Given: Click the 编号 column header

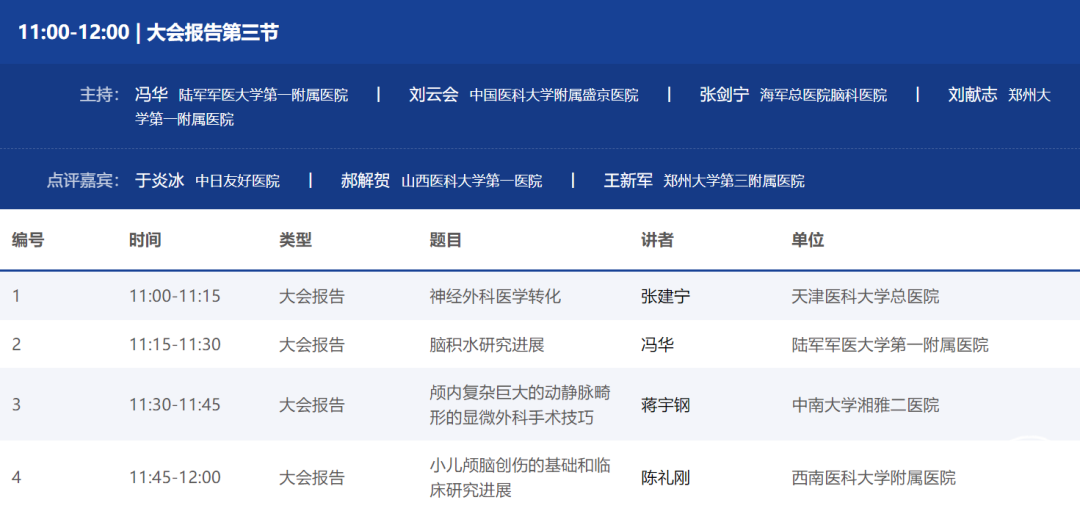Looking at the screenshot, I should (28, 240).
